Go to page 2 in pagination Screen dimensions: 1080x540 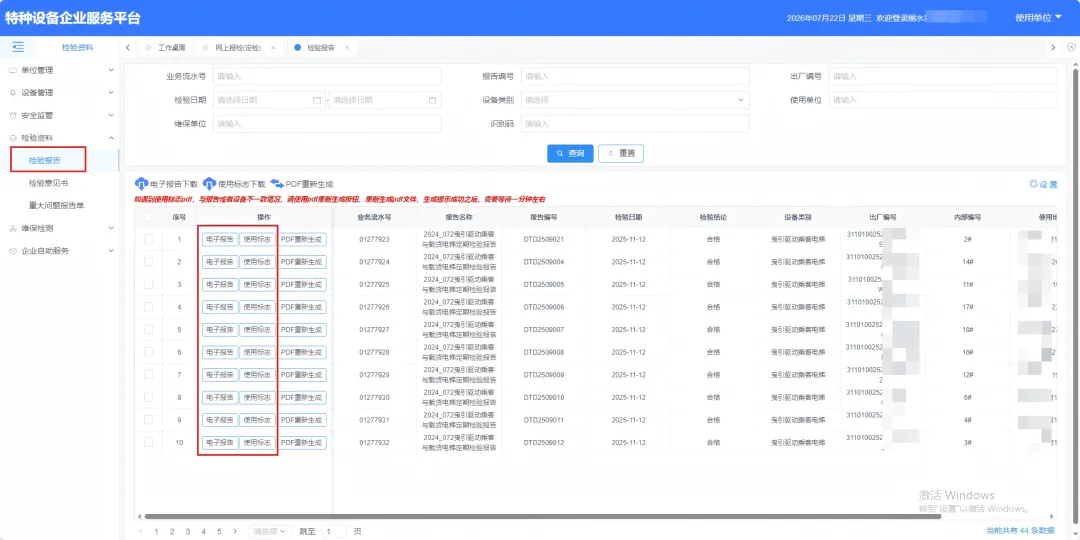click(172, 532)
